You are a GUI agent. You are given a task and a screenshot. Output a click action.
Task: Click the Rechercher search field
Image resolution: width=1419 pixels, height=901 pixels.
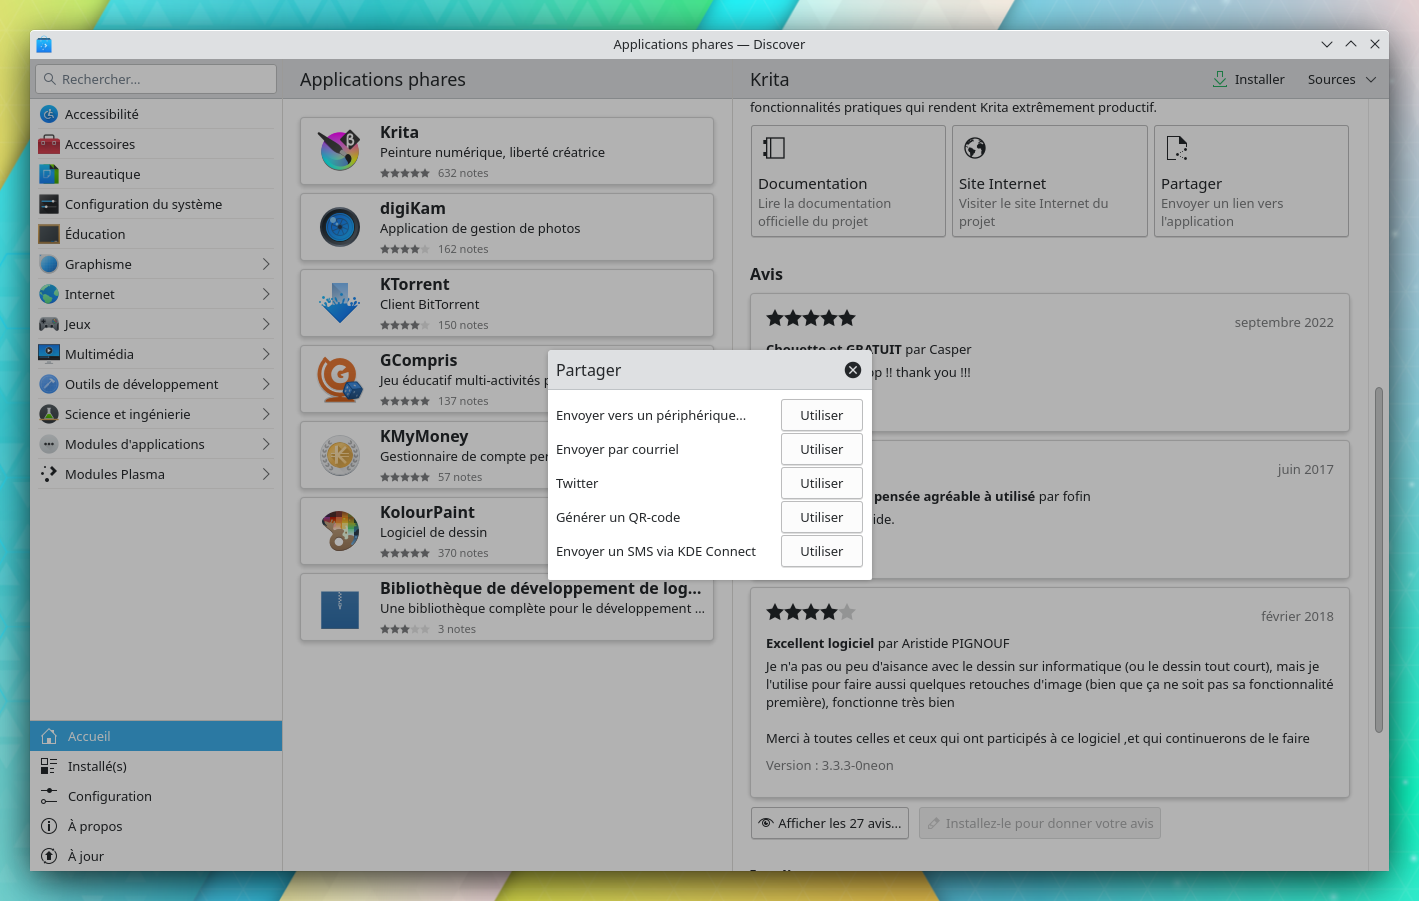coord(156,79)
